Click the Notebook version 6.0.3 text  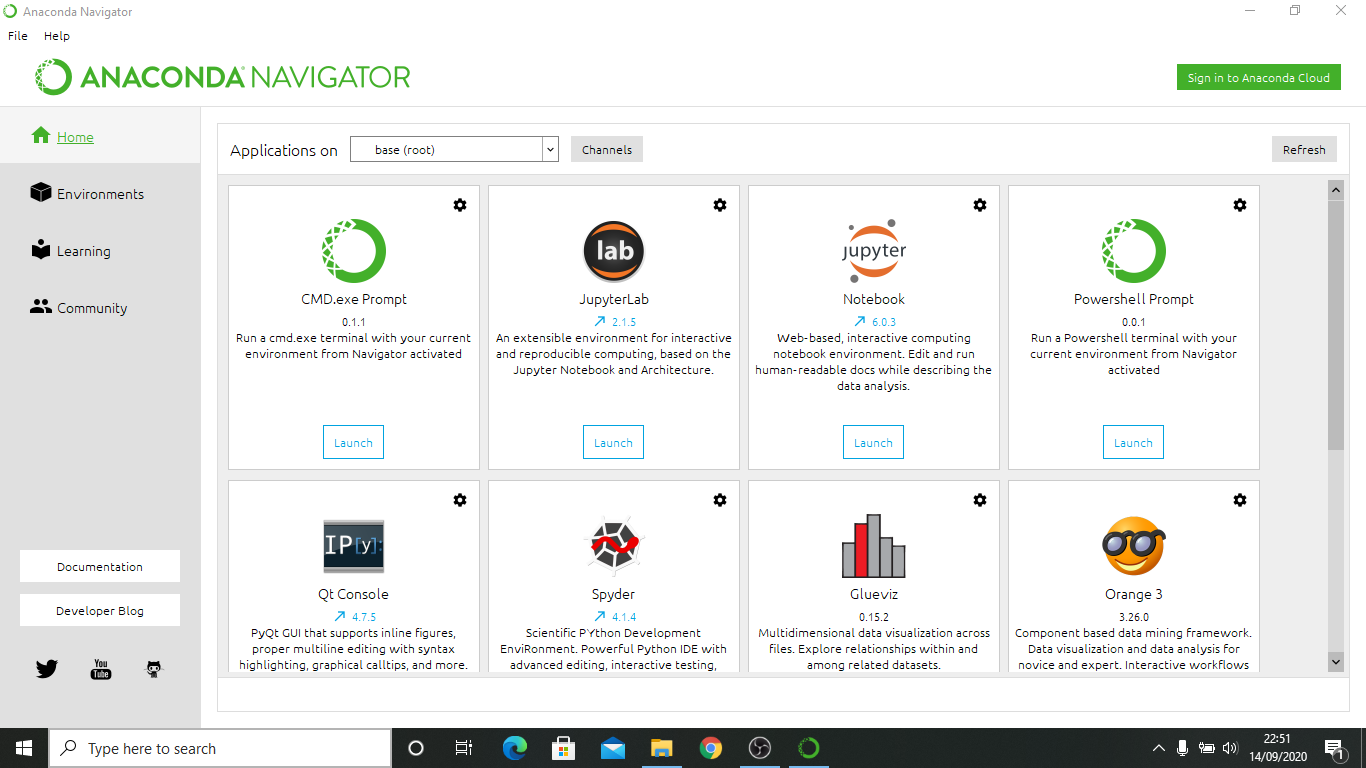(884, 322)
